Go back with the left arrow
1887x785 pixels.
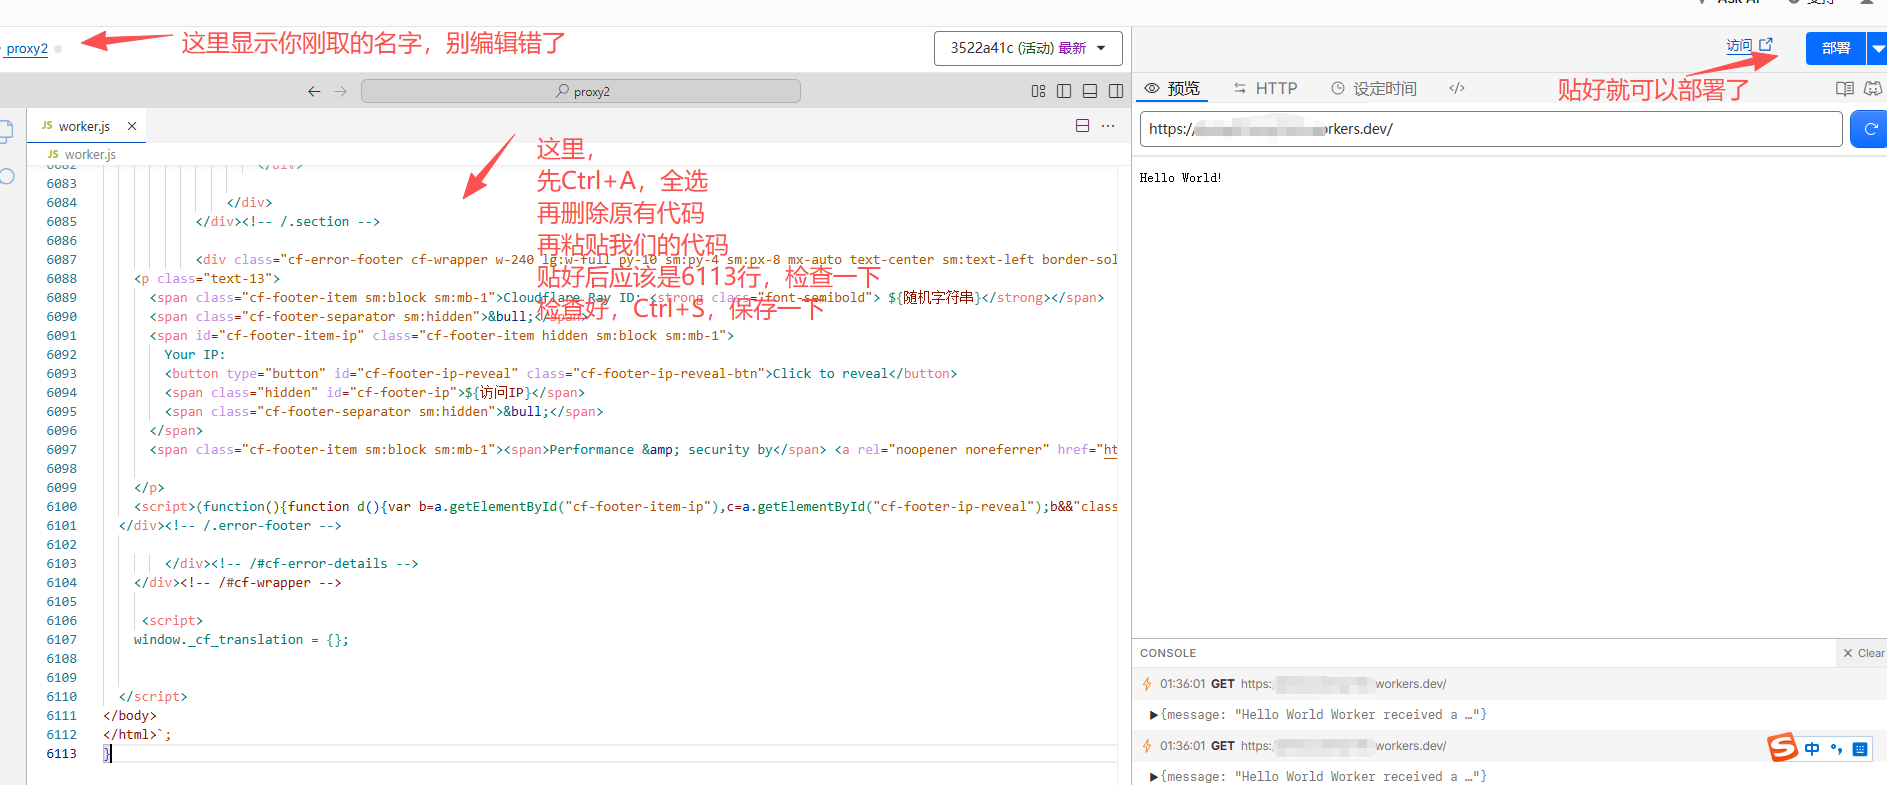pos(314,91)
